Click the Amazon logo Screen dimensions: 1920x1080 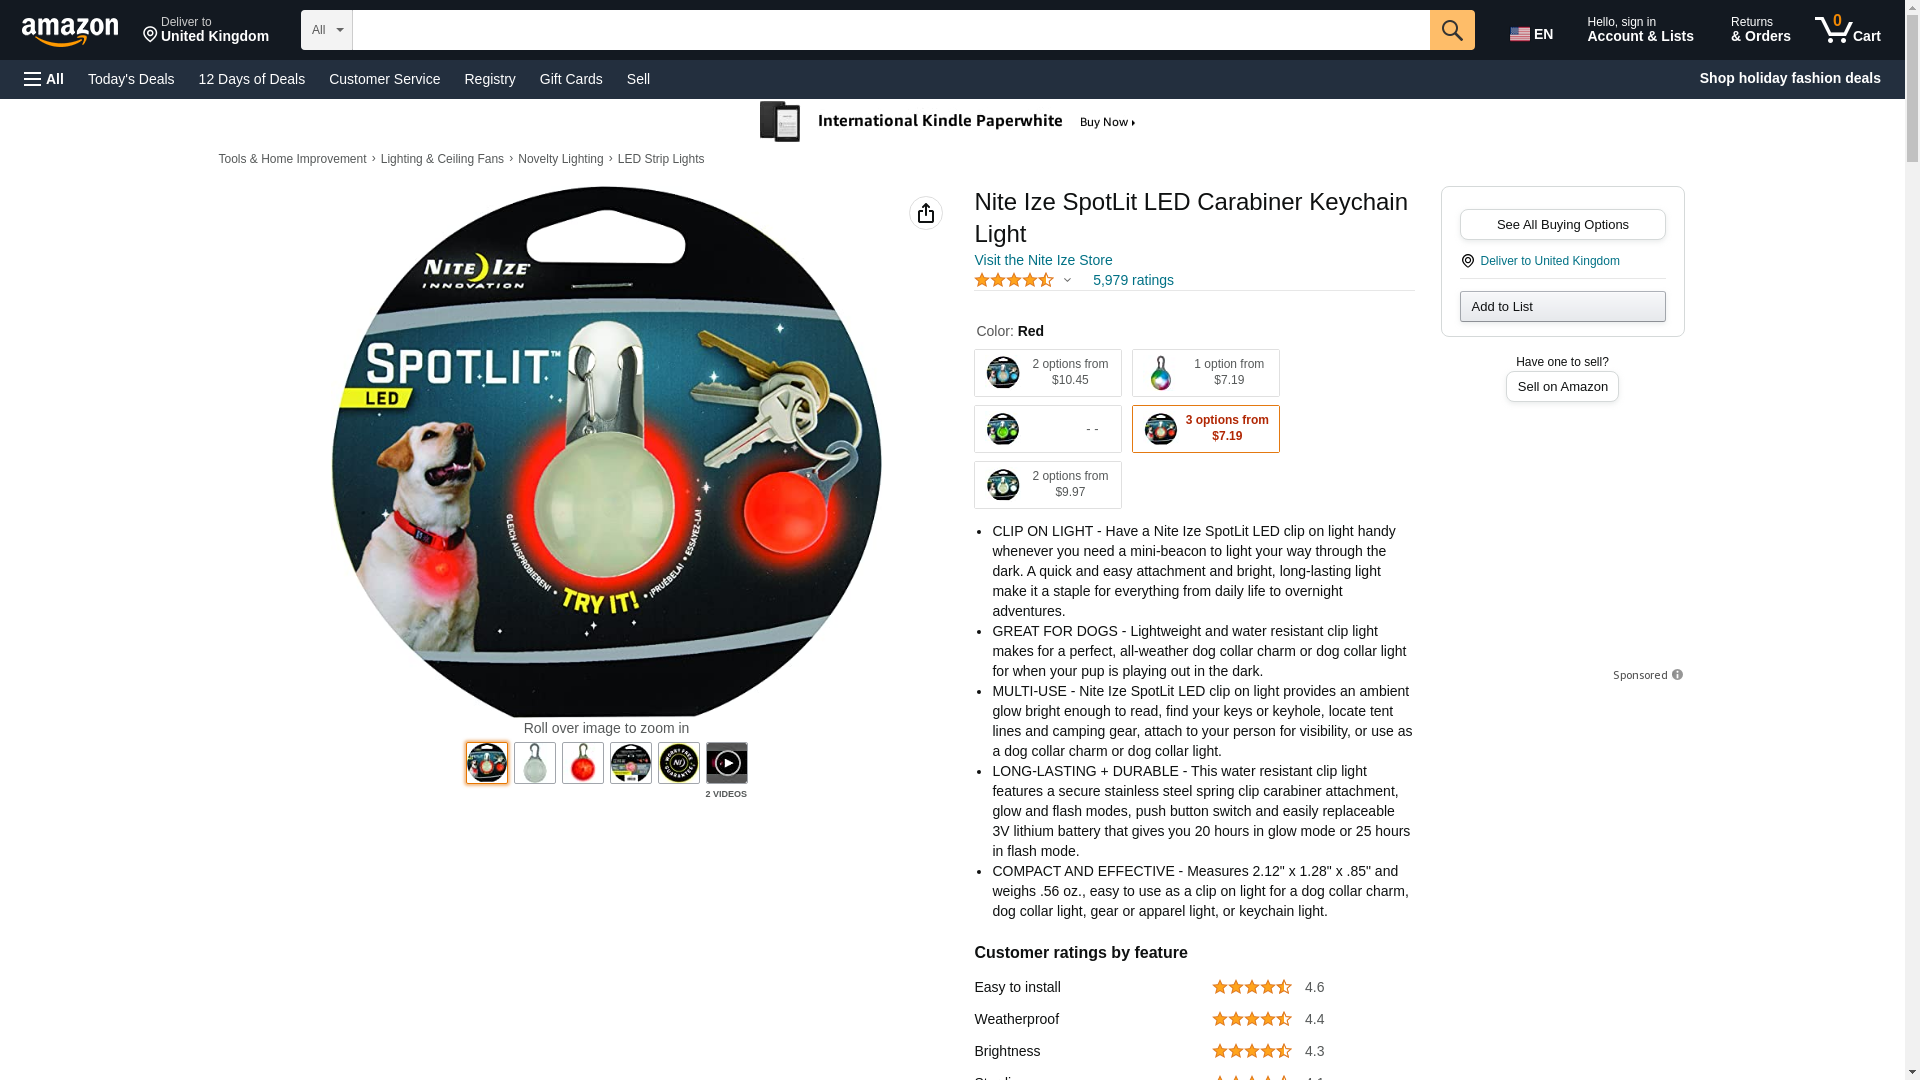click(70, 32)
